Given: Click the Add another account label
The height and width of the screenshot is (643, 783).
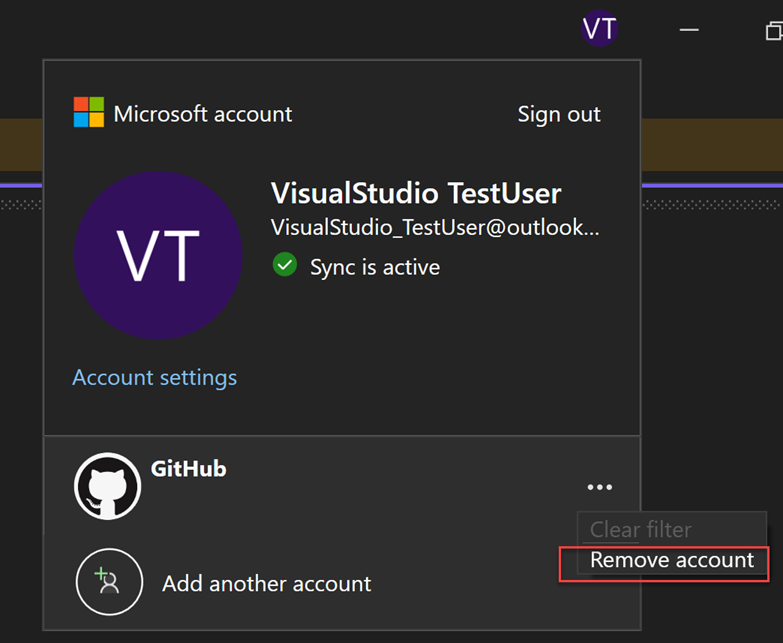Looking at the screenshot, I should [266, 583].
